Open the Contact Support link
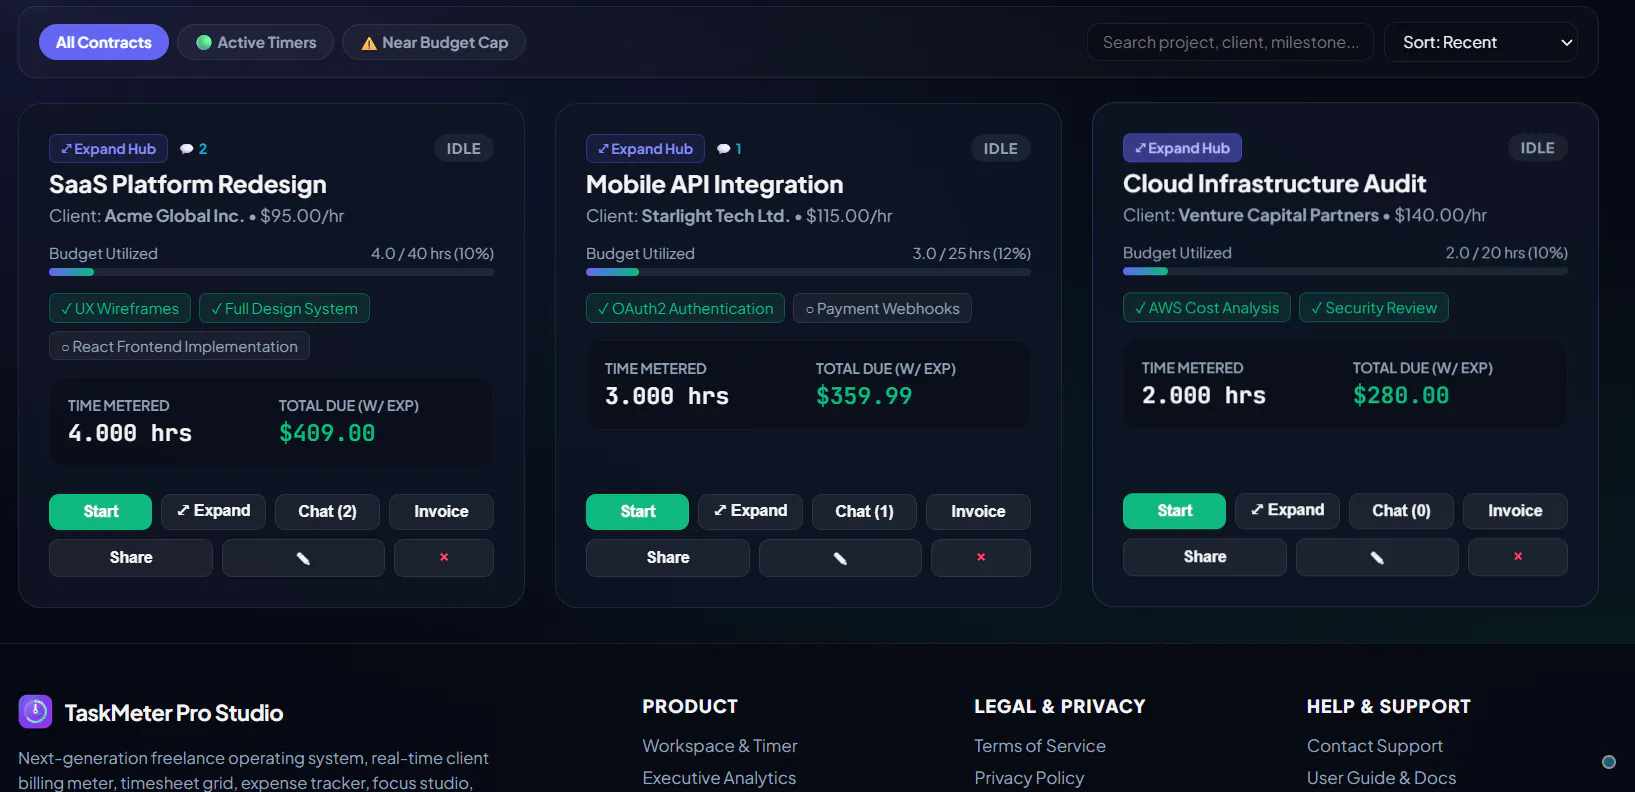This screenshot has height=792, width=1635. point(1375,746)
